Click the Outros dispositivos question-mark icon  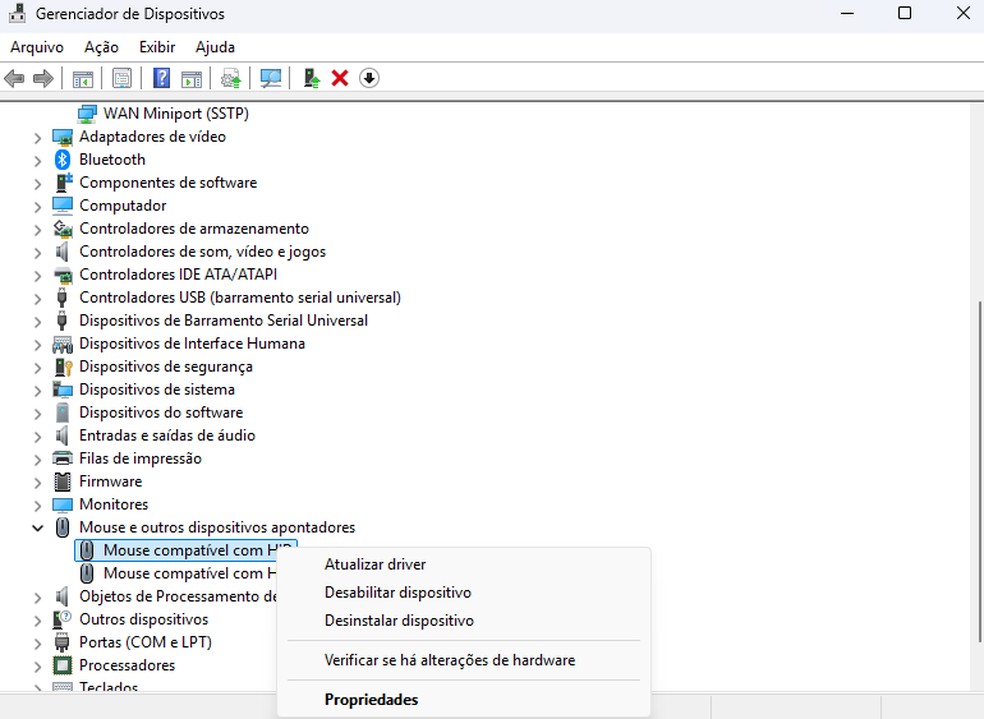click(62, 619)
